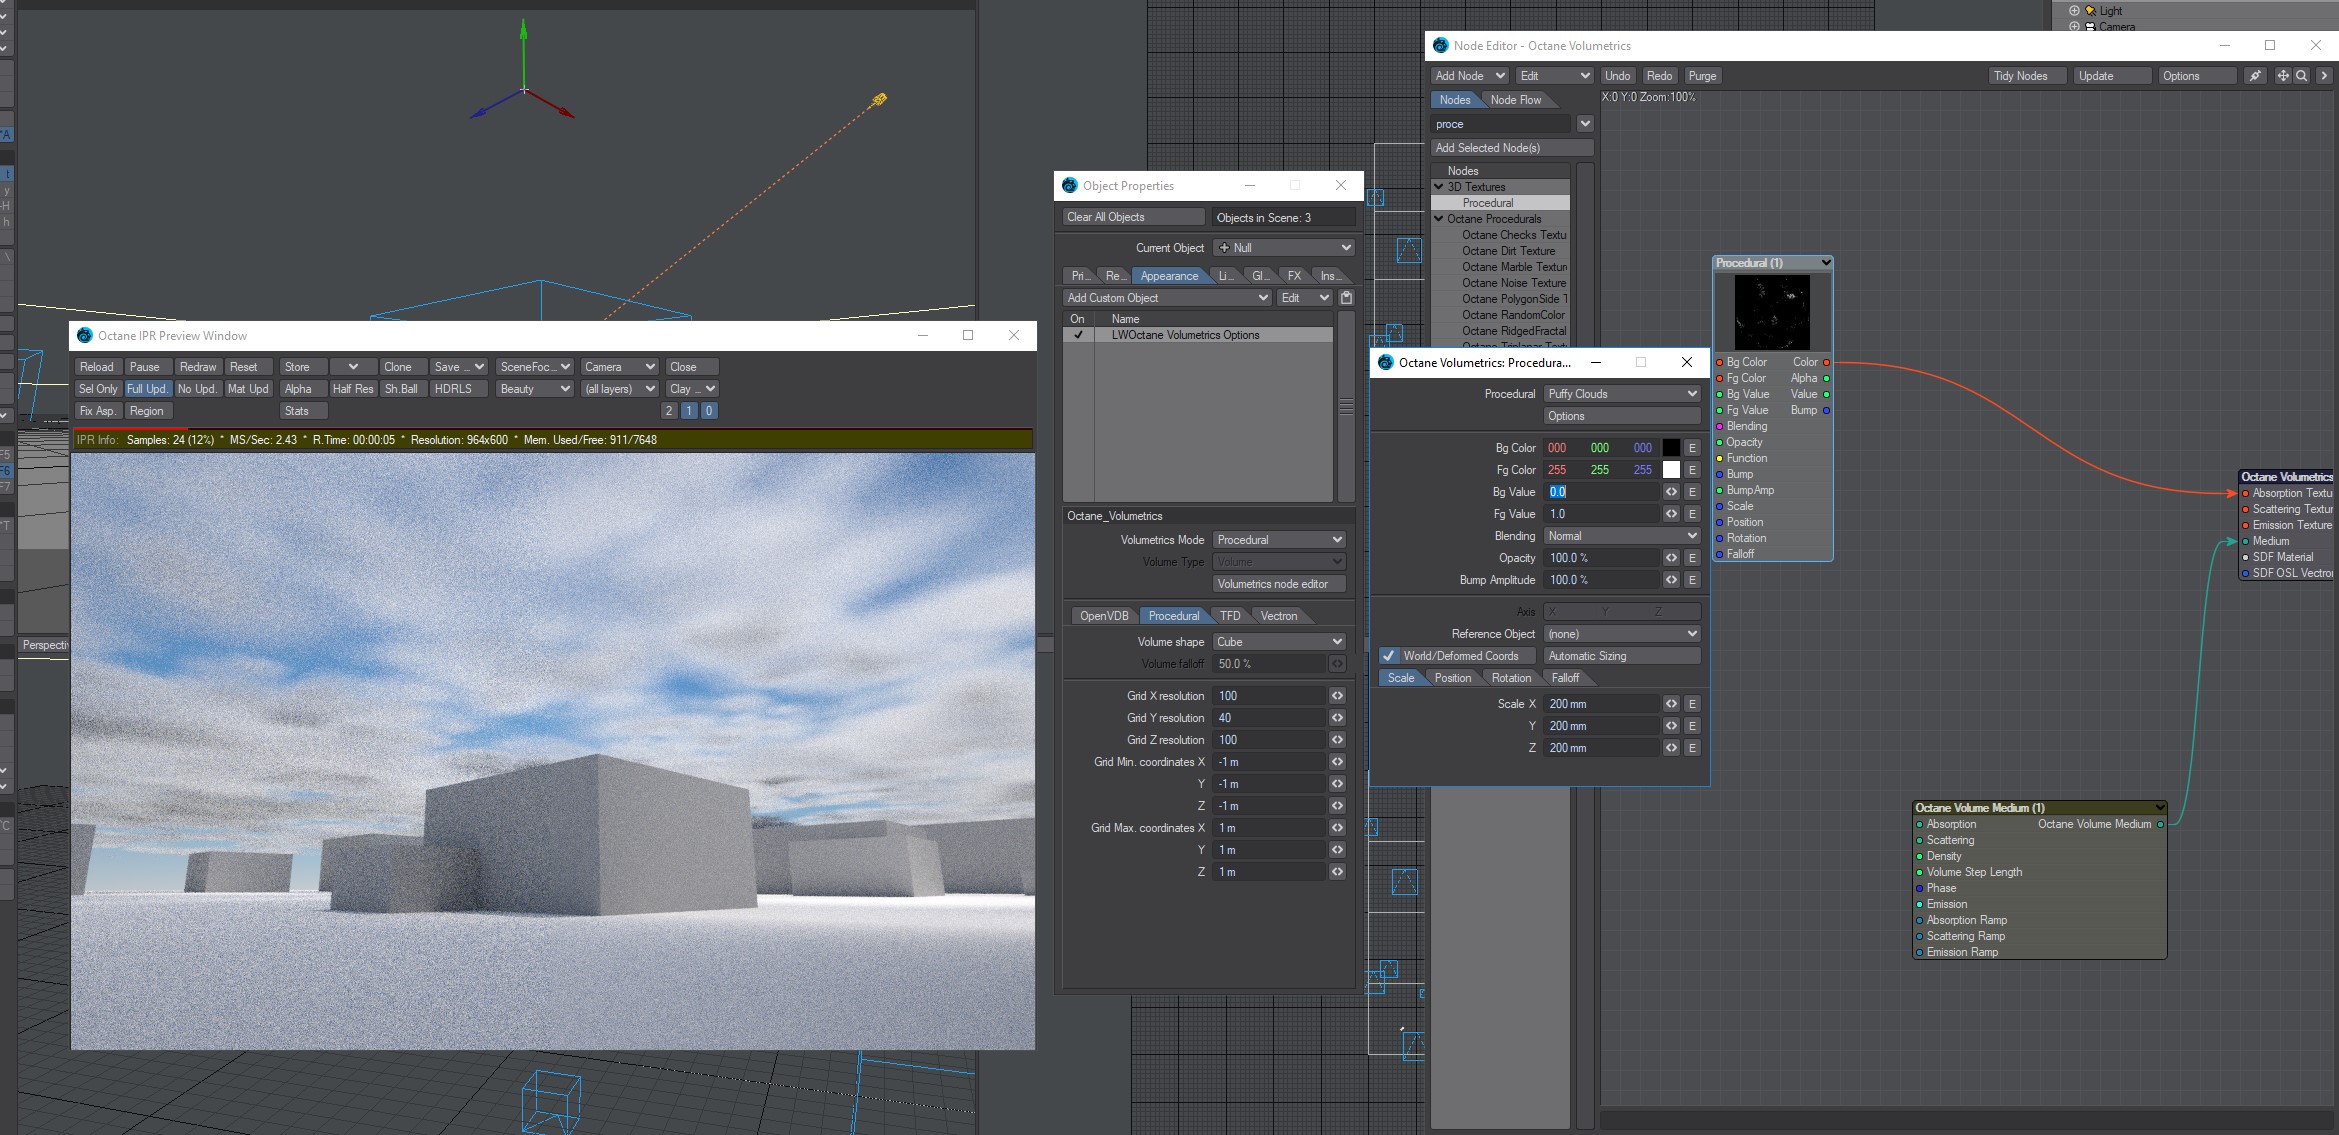The height and width of the screenshot is (1135, 2339).
Task: Toggle the World/Deformed Coords checkbox
Action: pyautogui.click(x=1389, y=656)
